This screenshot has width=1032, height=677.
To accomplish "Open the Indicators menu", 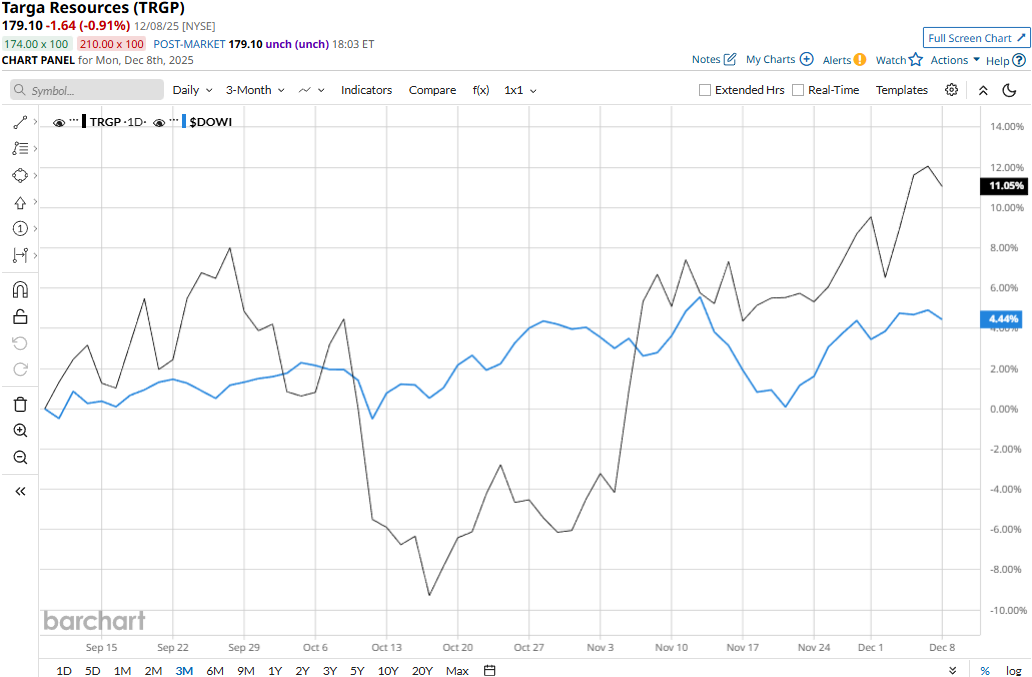I will click(x=366, y=90).
